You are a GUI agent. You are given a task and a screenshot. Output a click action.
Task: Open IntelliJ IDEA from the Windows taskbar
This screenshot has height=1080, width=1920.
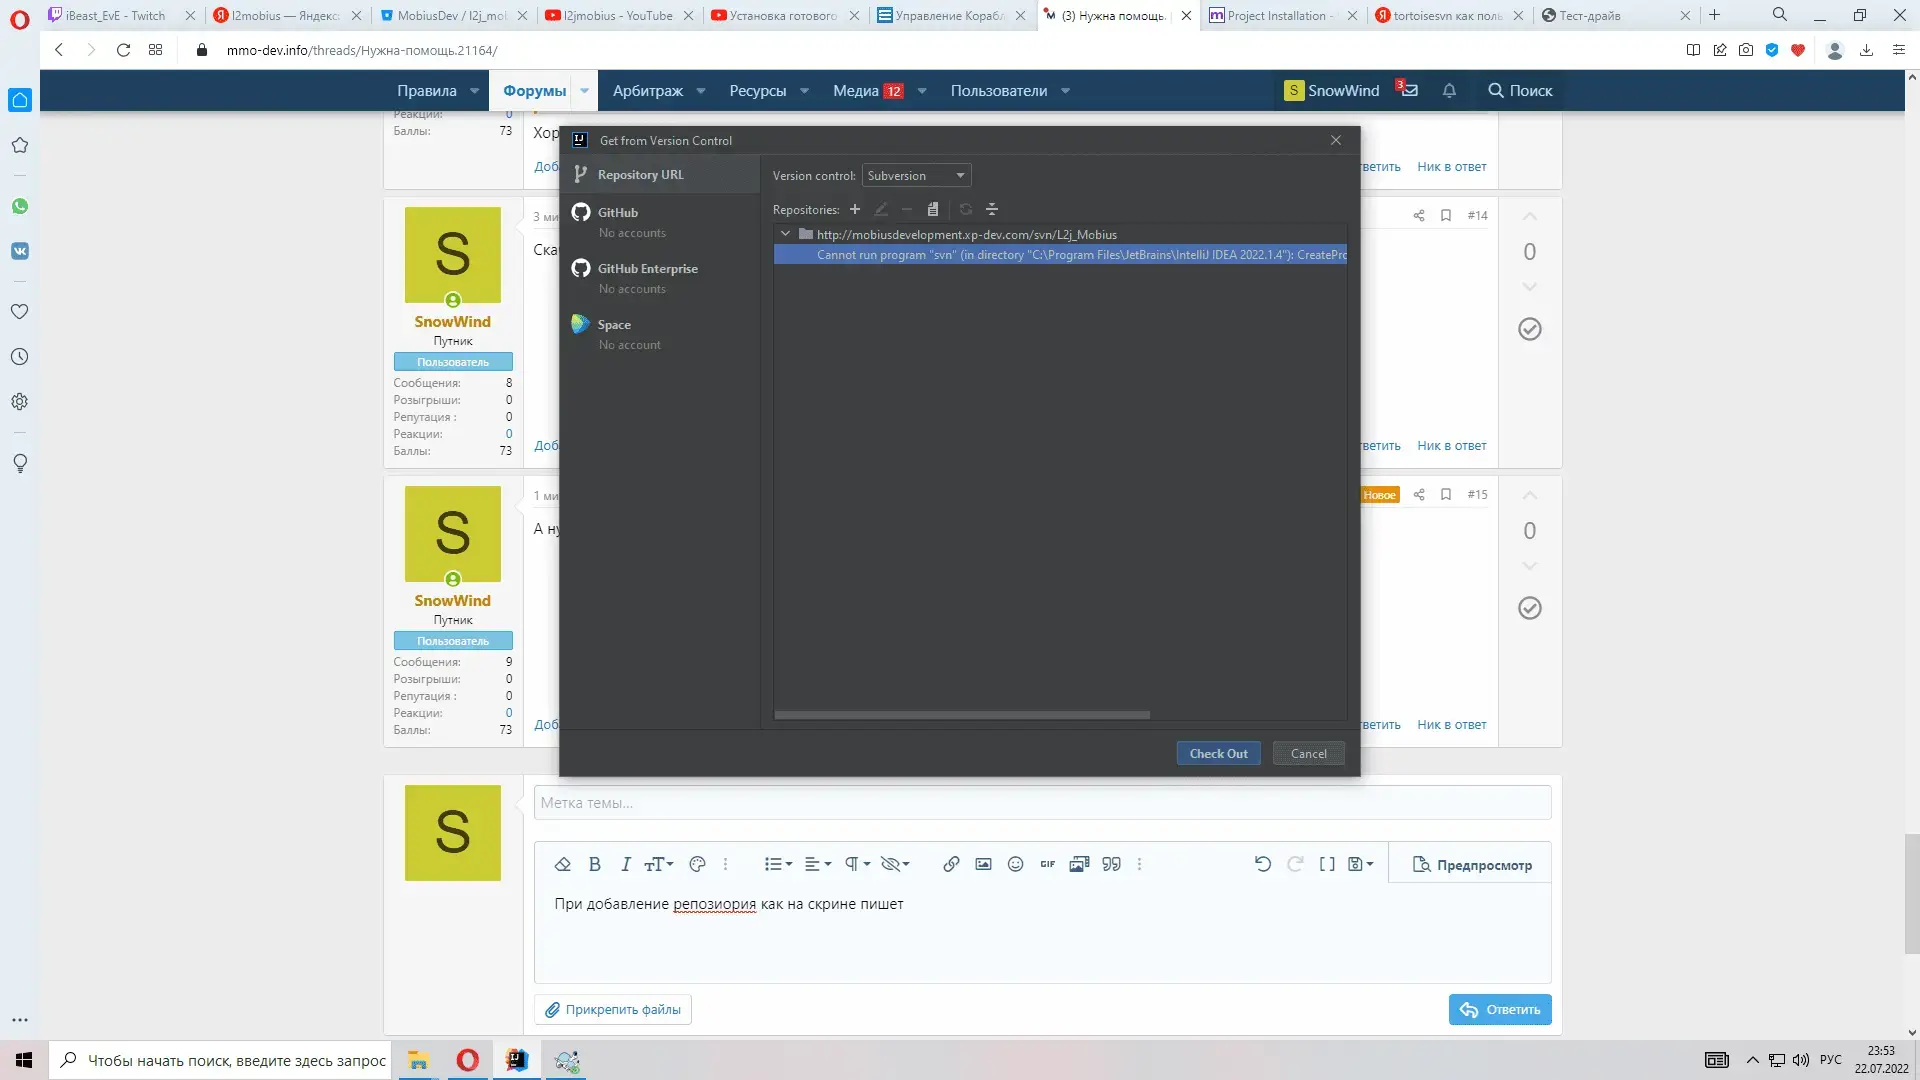pyautogui.click(x=516, y=1060)
